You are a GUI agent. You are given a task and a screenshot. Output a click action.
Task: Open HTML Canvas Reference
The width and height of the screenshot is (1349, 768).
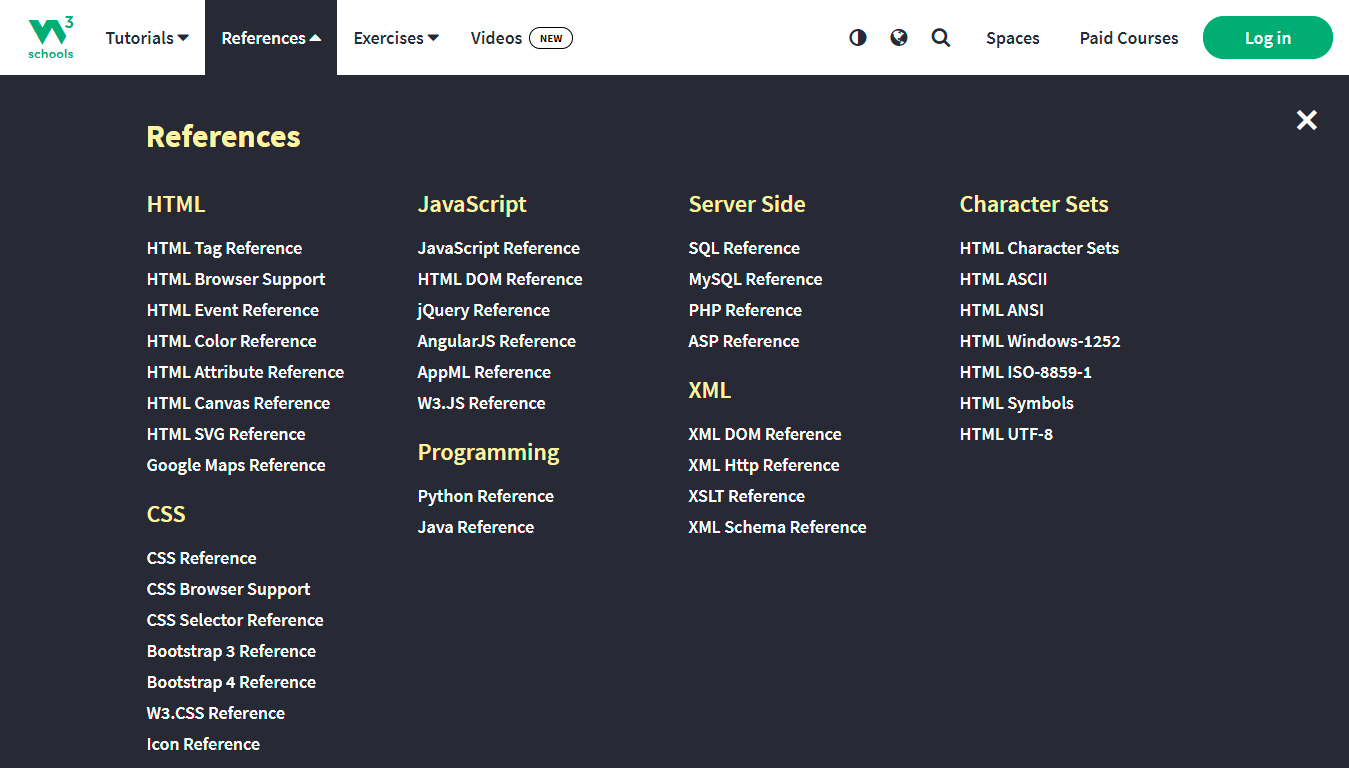238,403
